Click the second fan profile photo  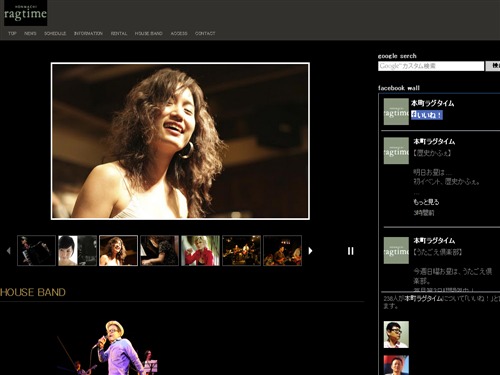396,365
